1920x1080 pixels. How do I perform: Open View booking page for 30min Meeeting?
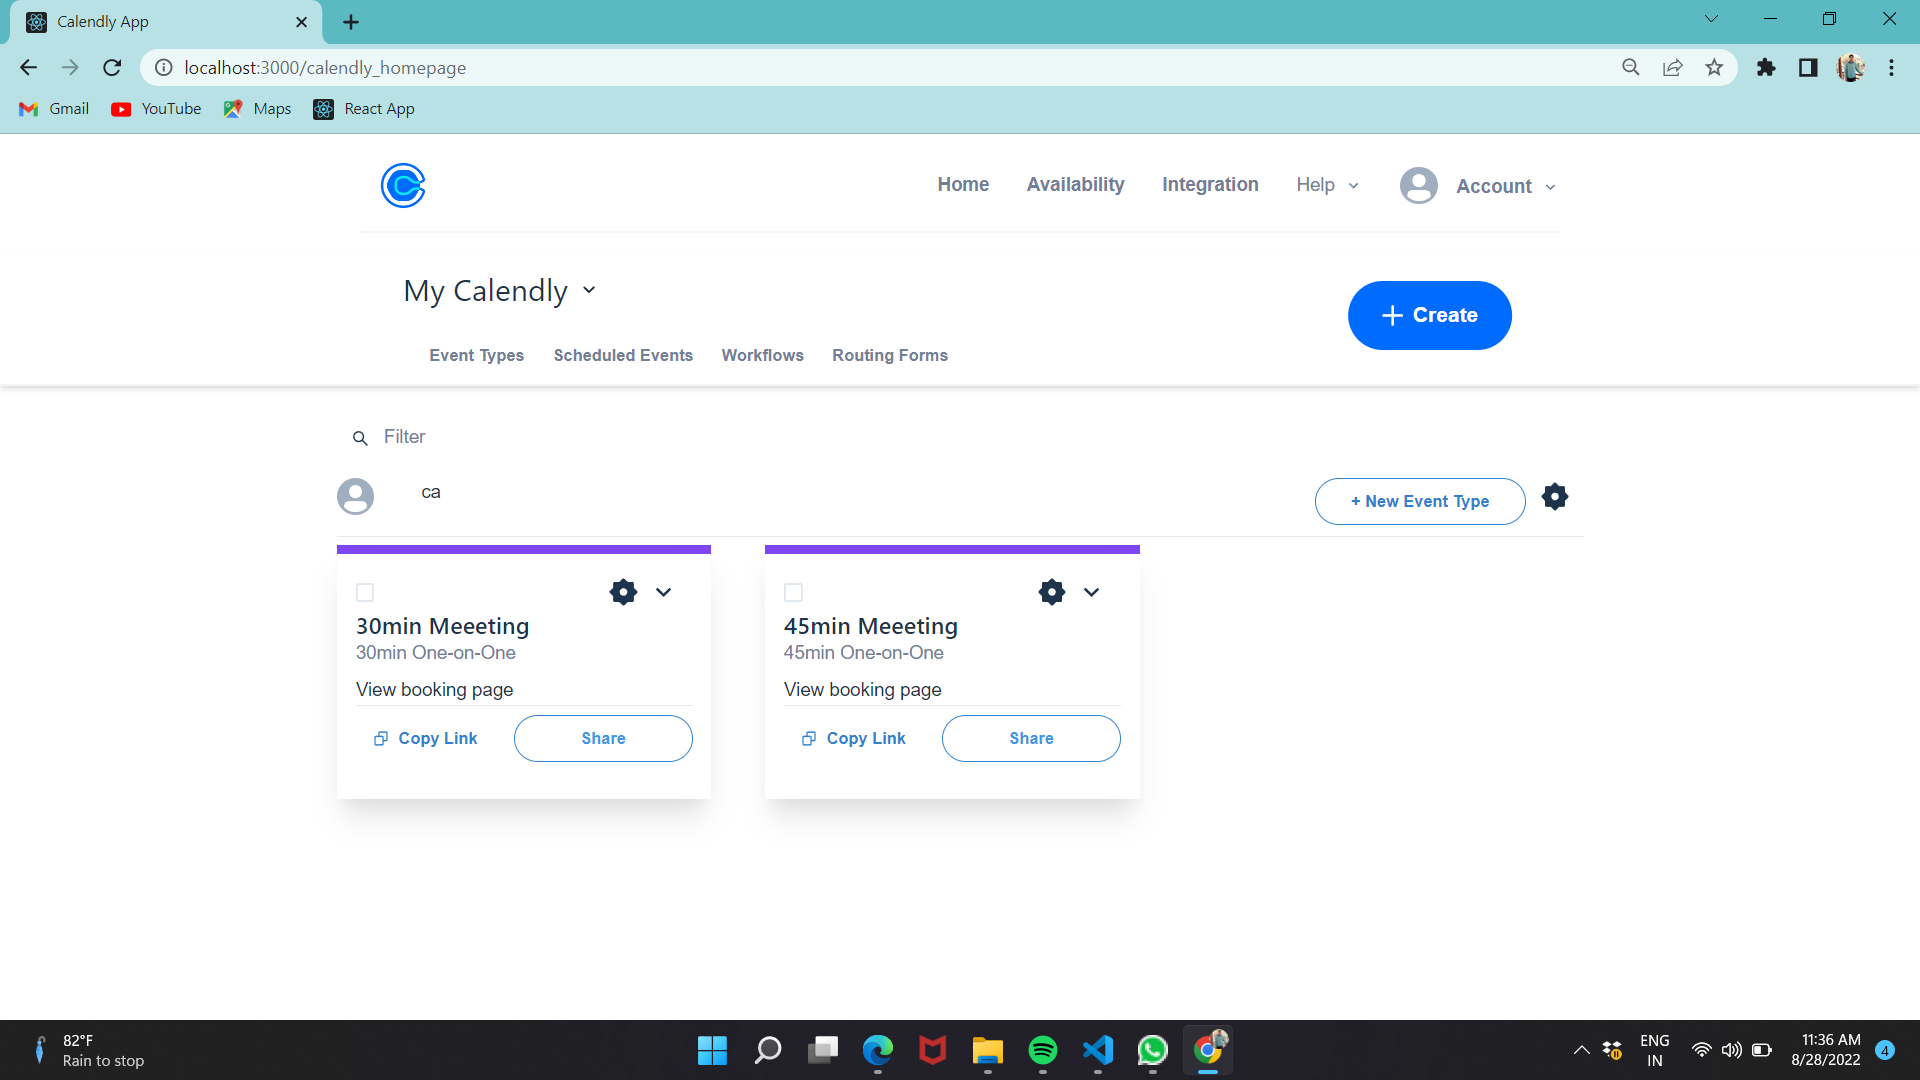pos(434,689)
